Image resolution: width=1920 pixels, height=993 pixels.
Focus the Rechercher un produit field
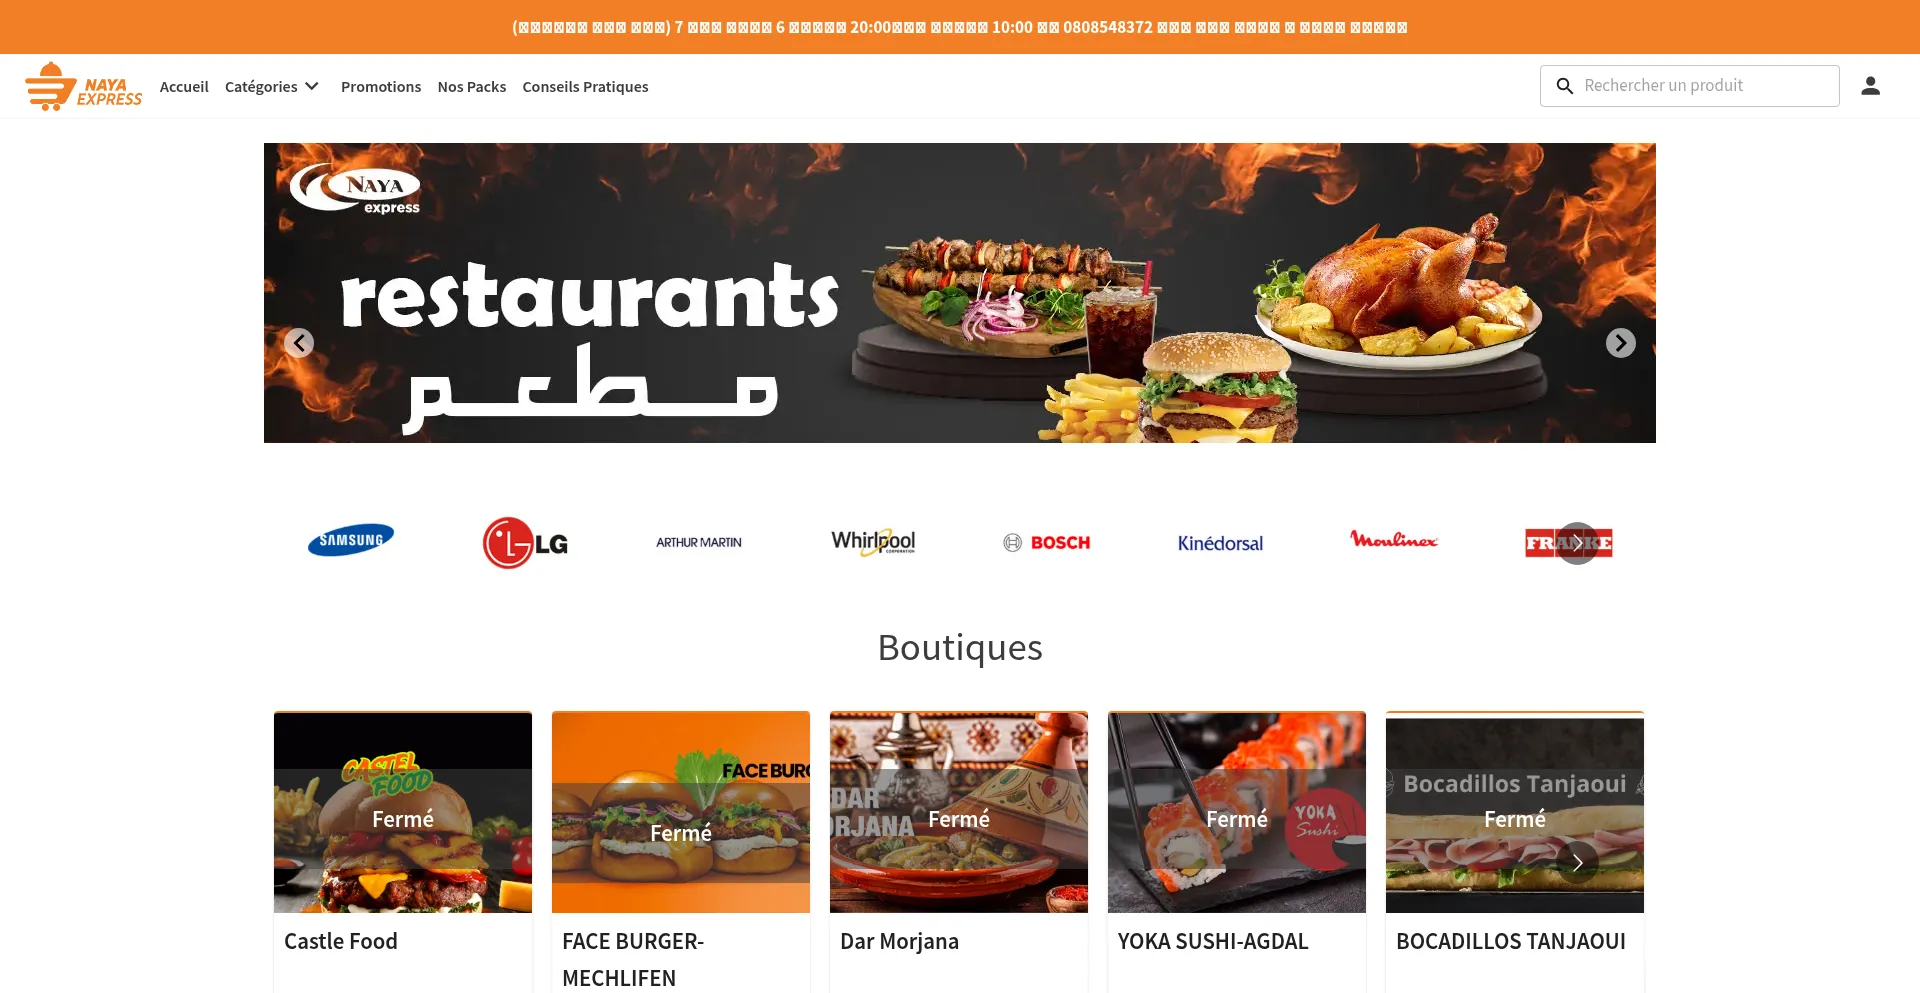click(x=1690, y=86)
